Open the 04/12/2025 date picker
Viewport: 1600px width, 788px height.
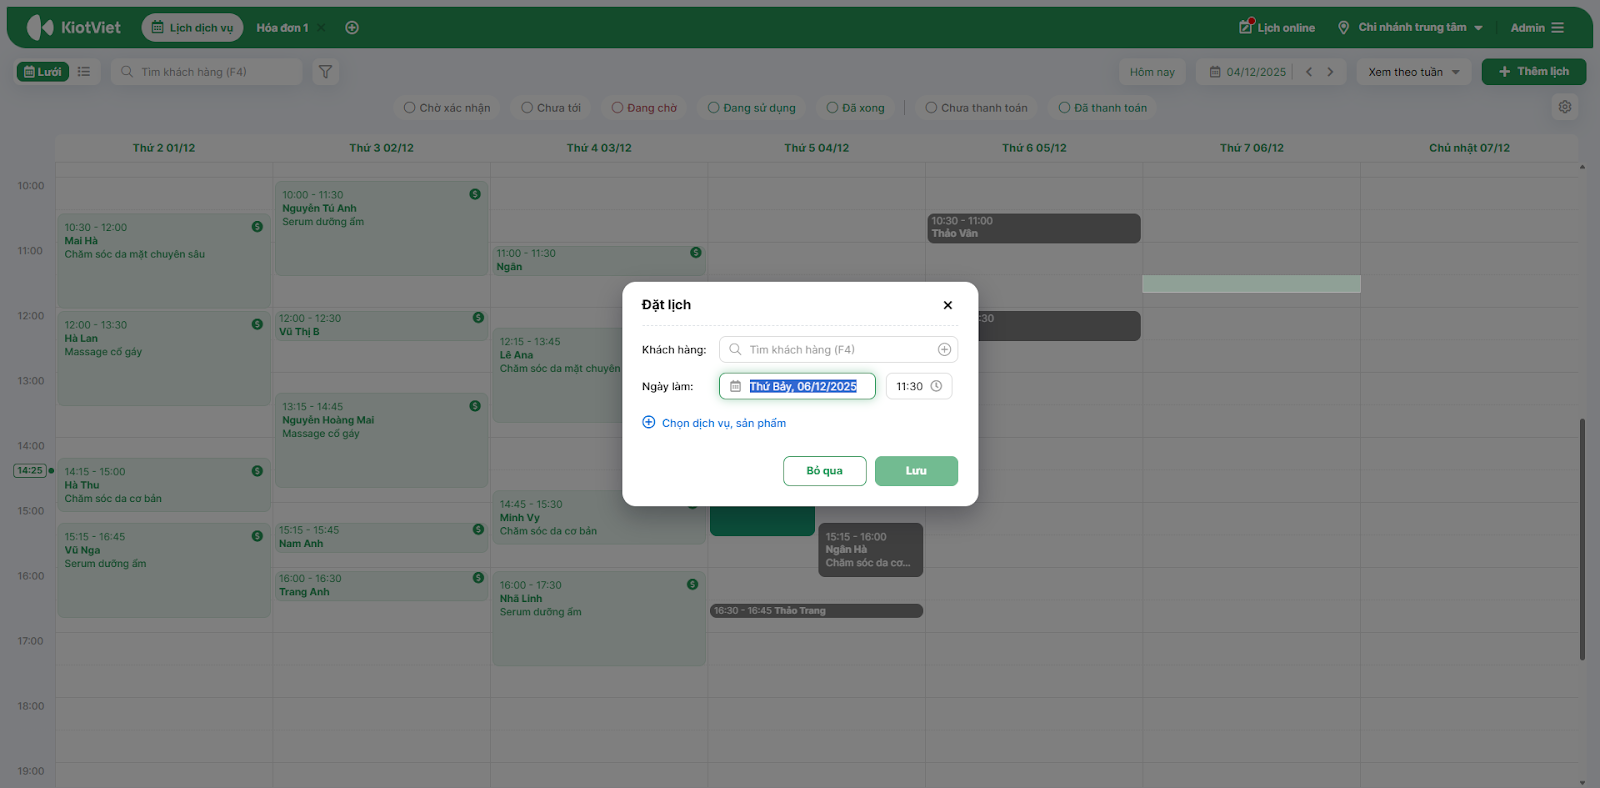pyautogui.click(x=1247, y=72)
